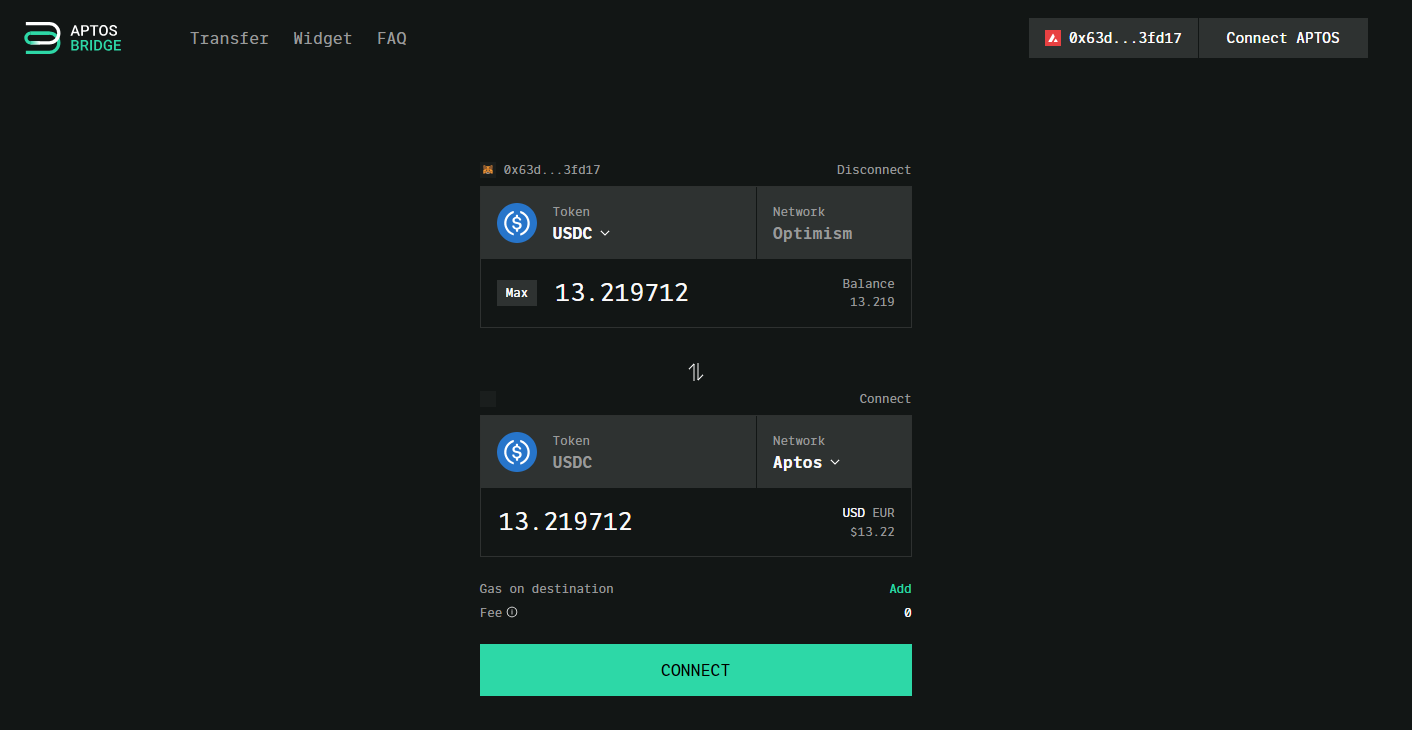Open the Transfer page
Screen dimensions: 1412x730
[229, 38]
